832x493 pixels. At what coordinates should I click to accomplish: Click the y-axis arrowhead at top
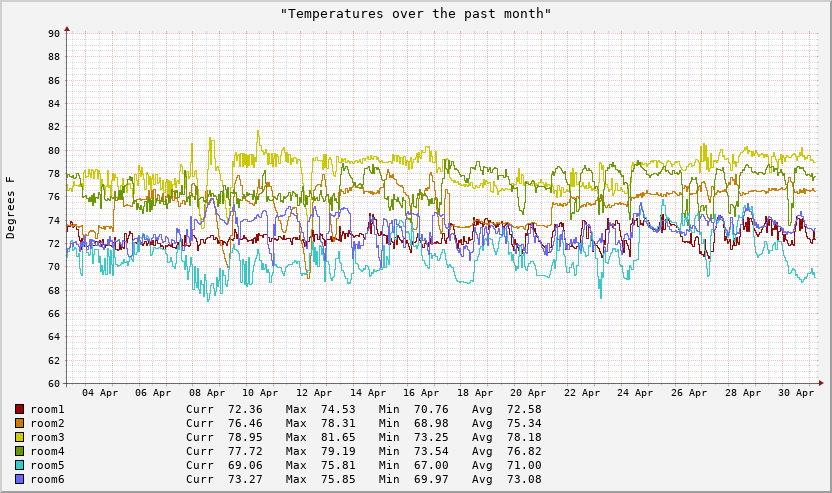point(67,29)
